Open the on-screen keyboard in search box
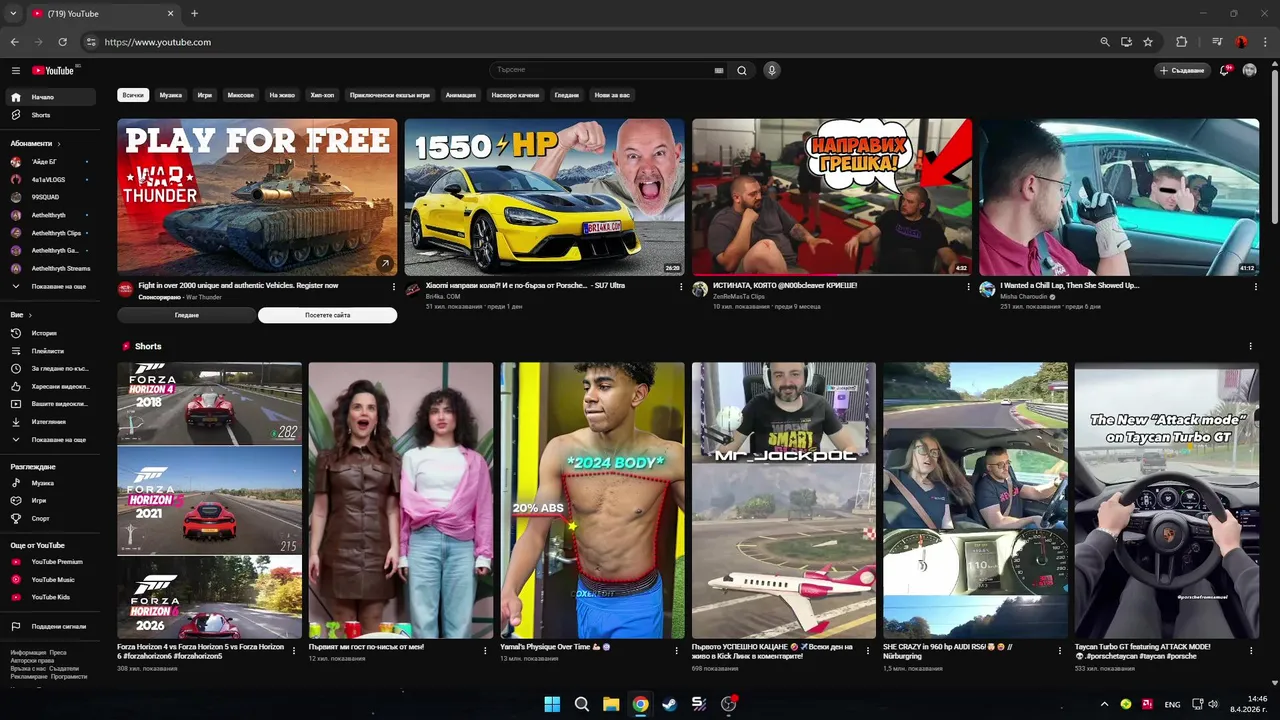Image resolution: width=1280 pixels, height=720 pixels. [x=718, y=71]
